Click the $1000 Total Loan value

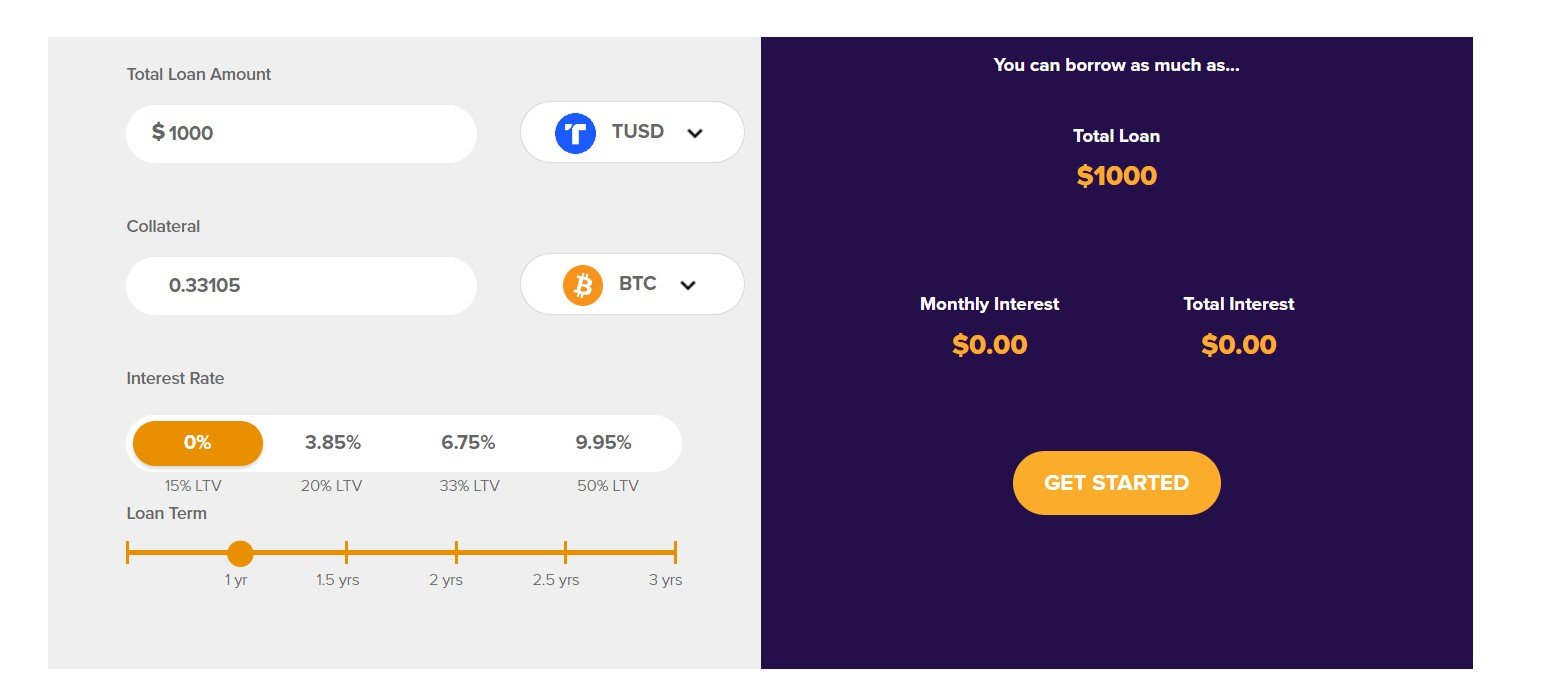(1117, 176)
